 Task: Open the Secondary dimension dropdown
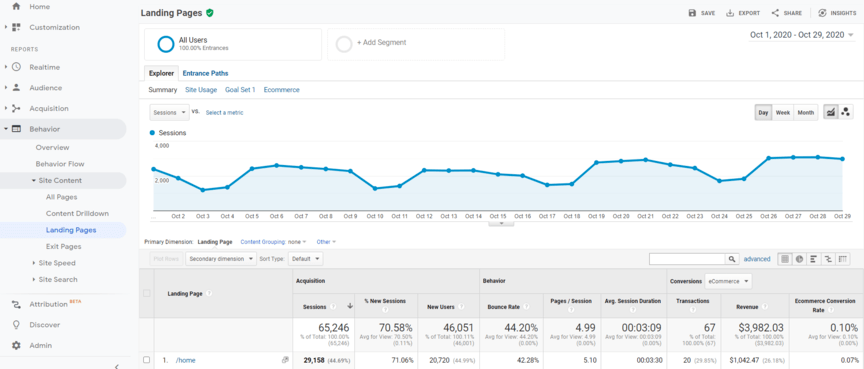[x=220, y=259]
